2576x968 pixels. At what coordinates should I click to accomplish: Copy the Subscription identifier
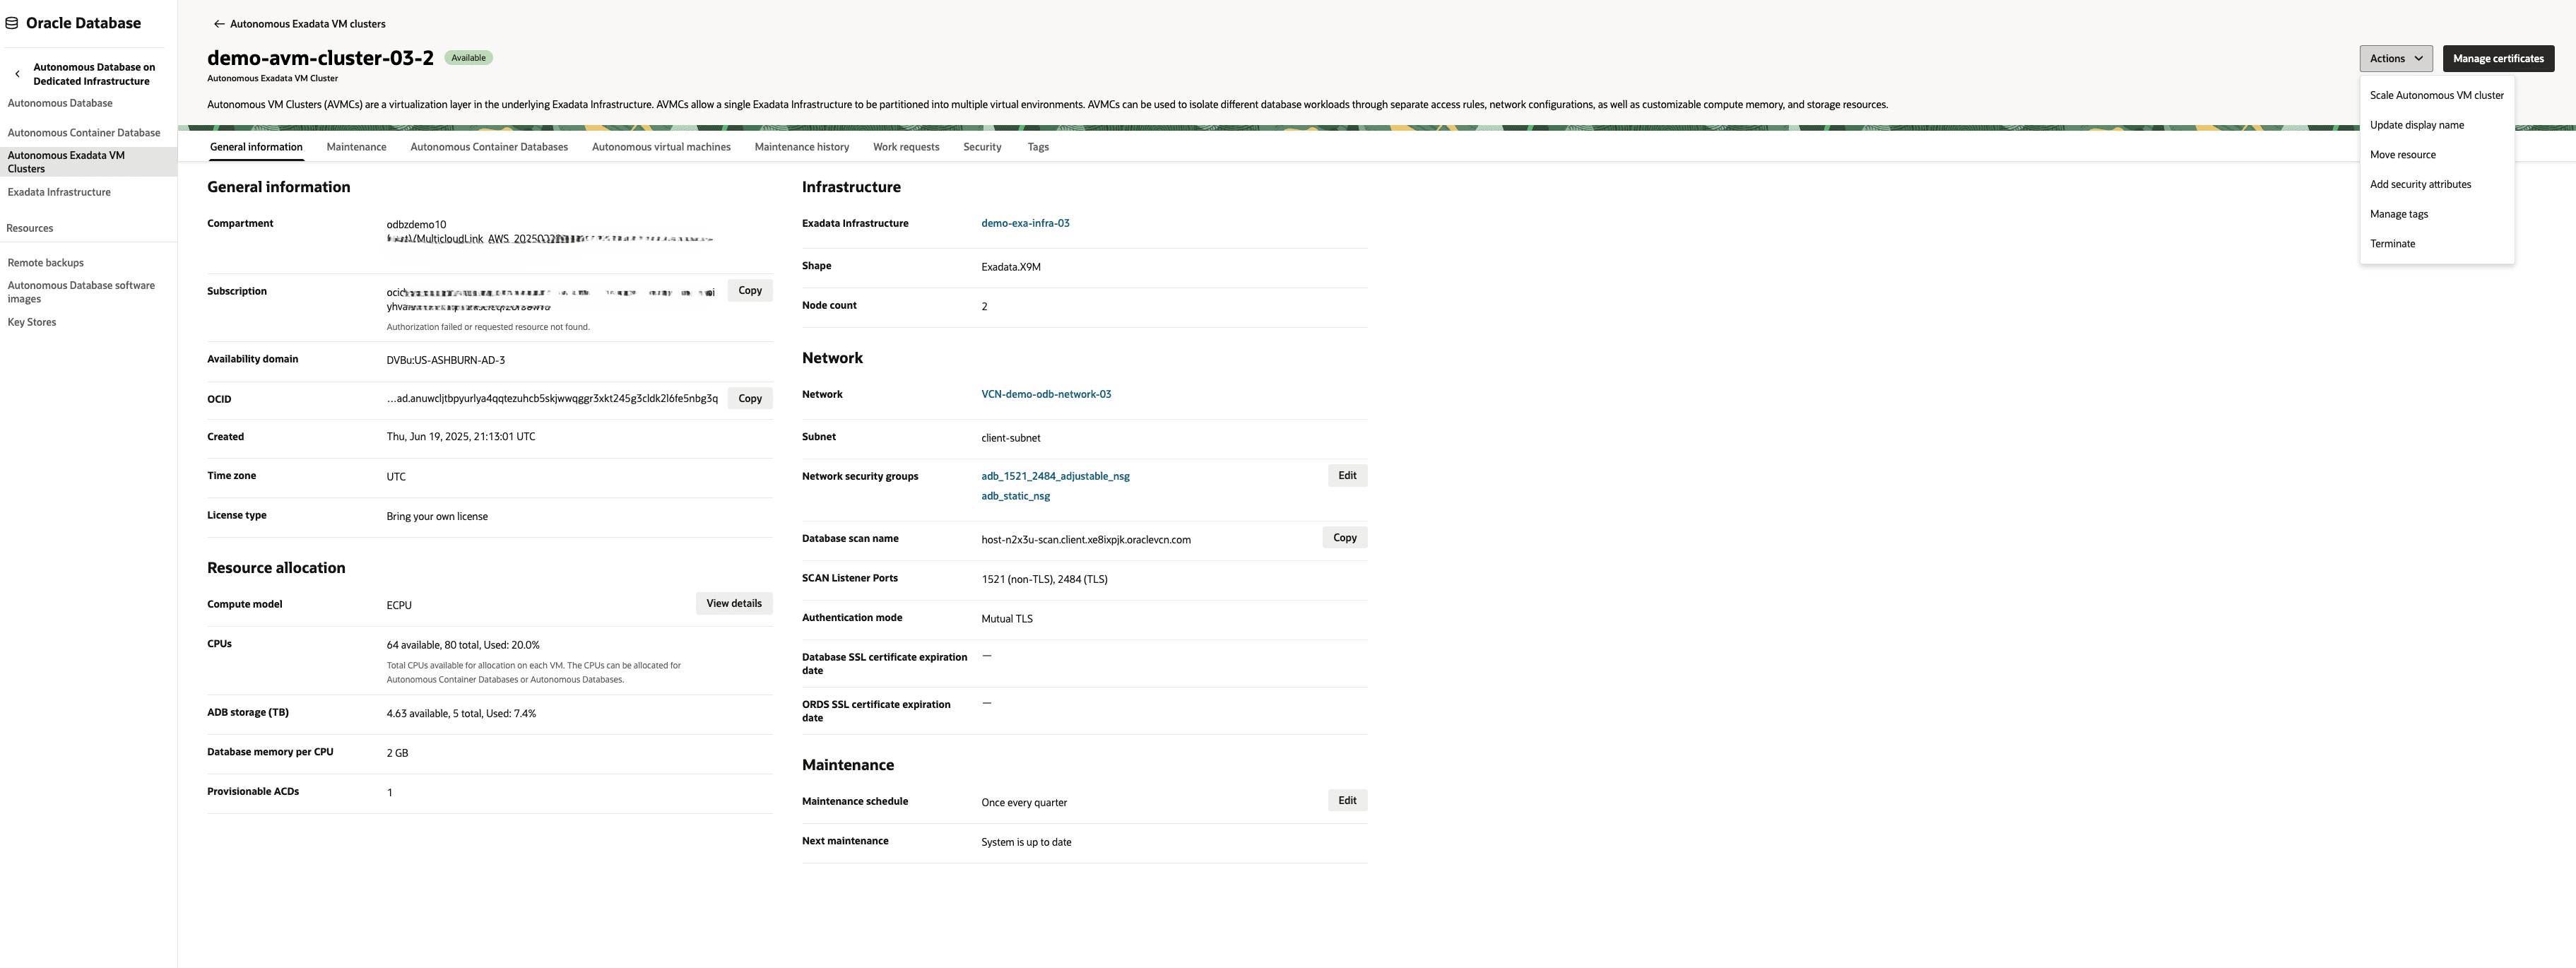click(749, 290)
